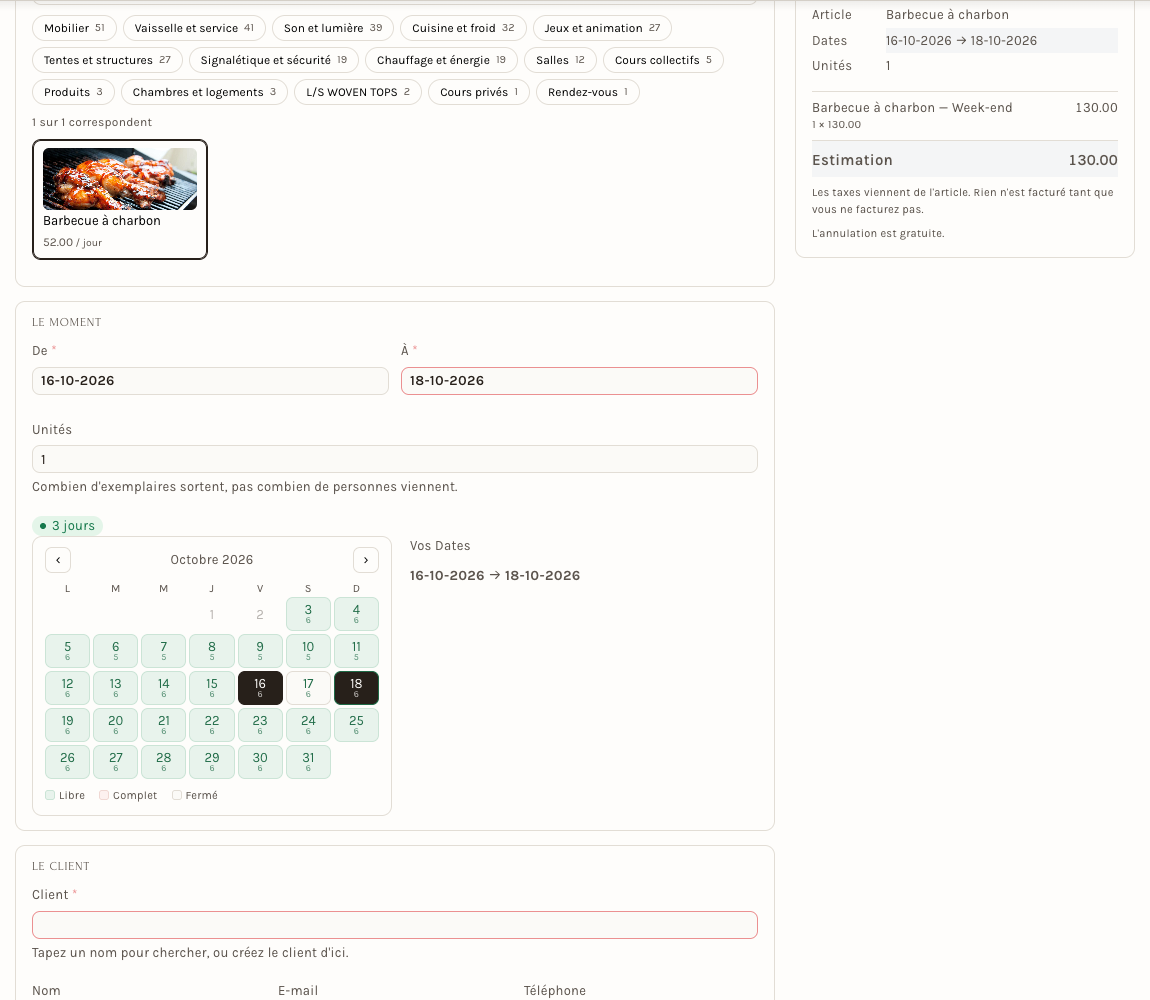Image resolution: width=1150 pixels, height=1000 pixels.
Task: Pick October 3 in the calendar
Action: (308, 614)
